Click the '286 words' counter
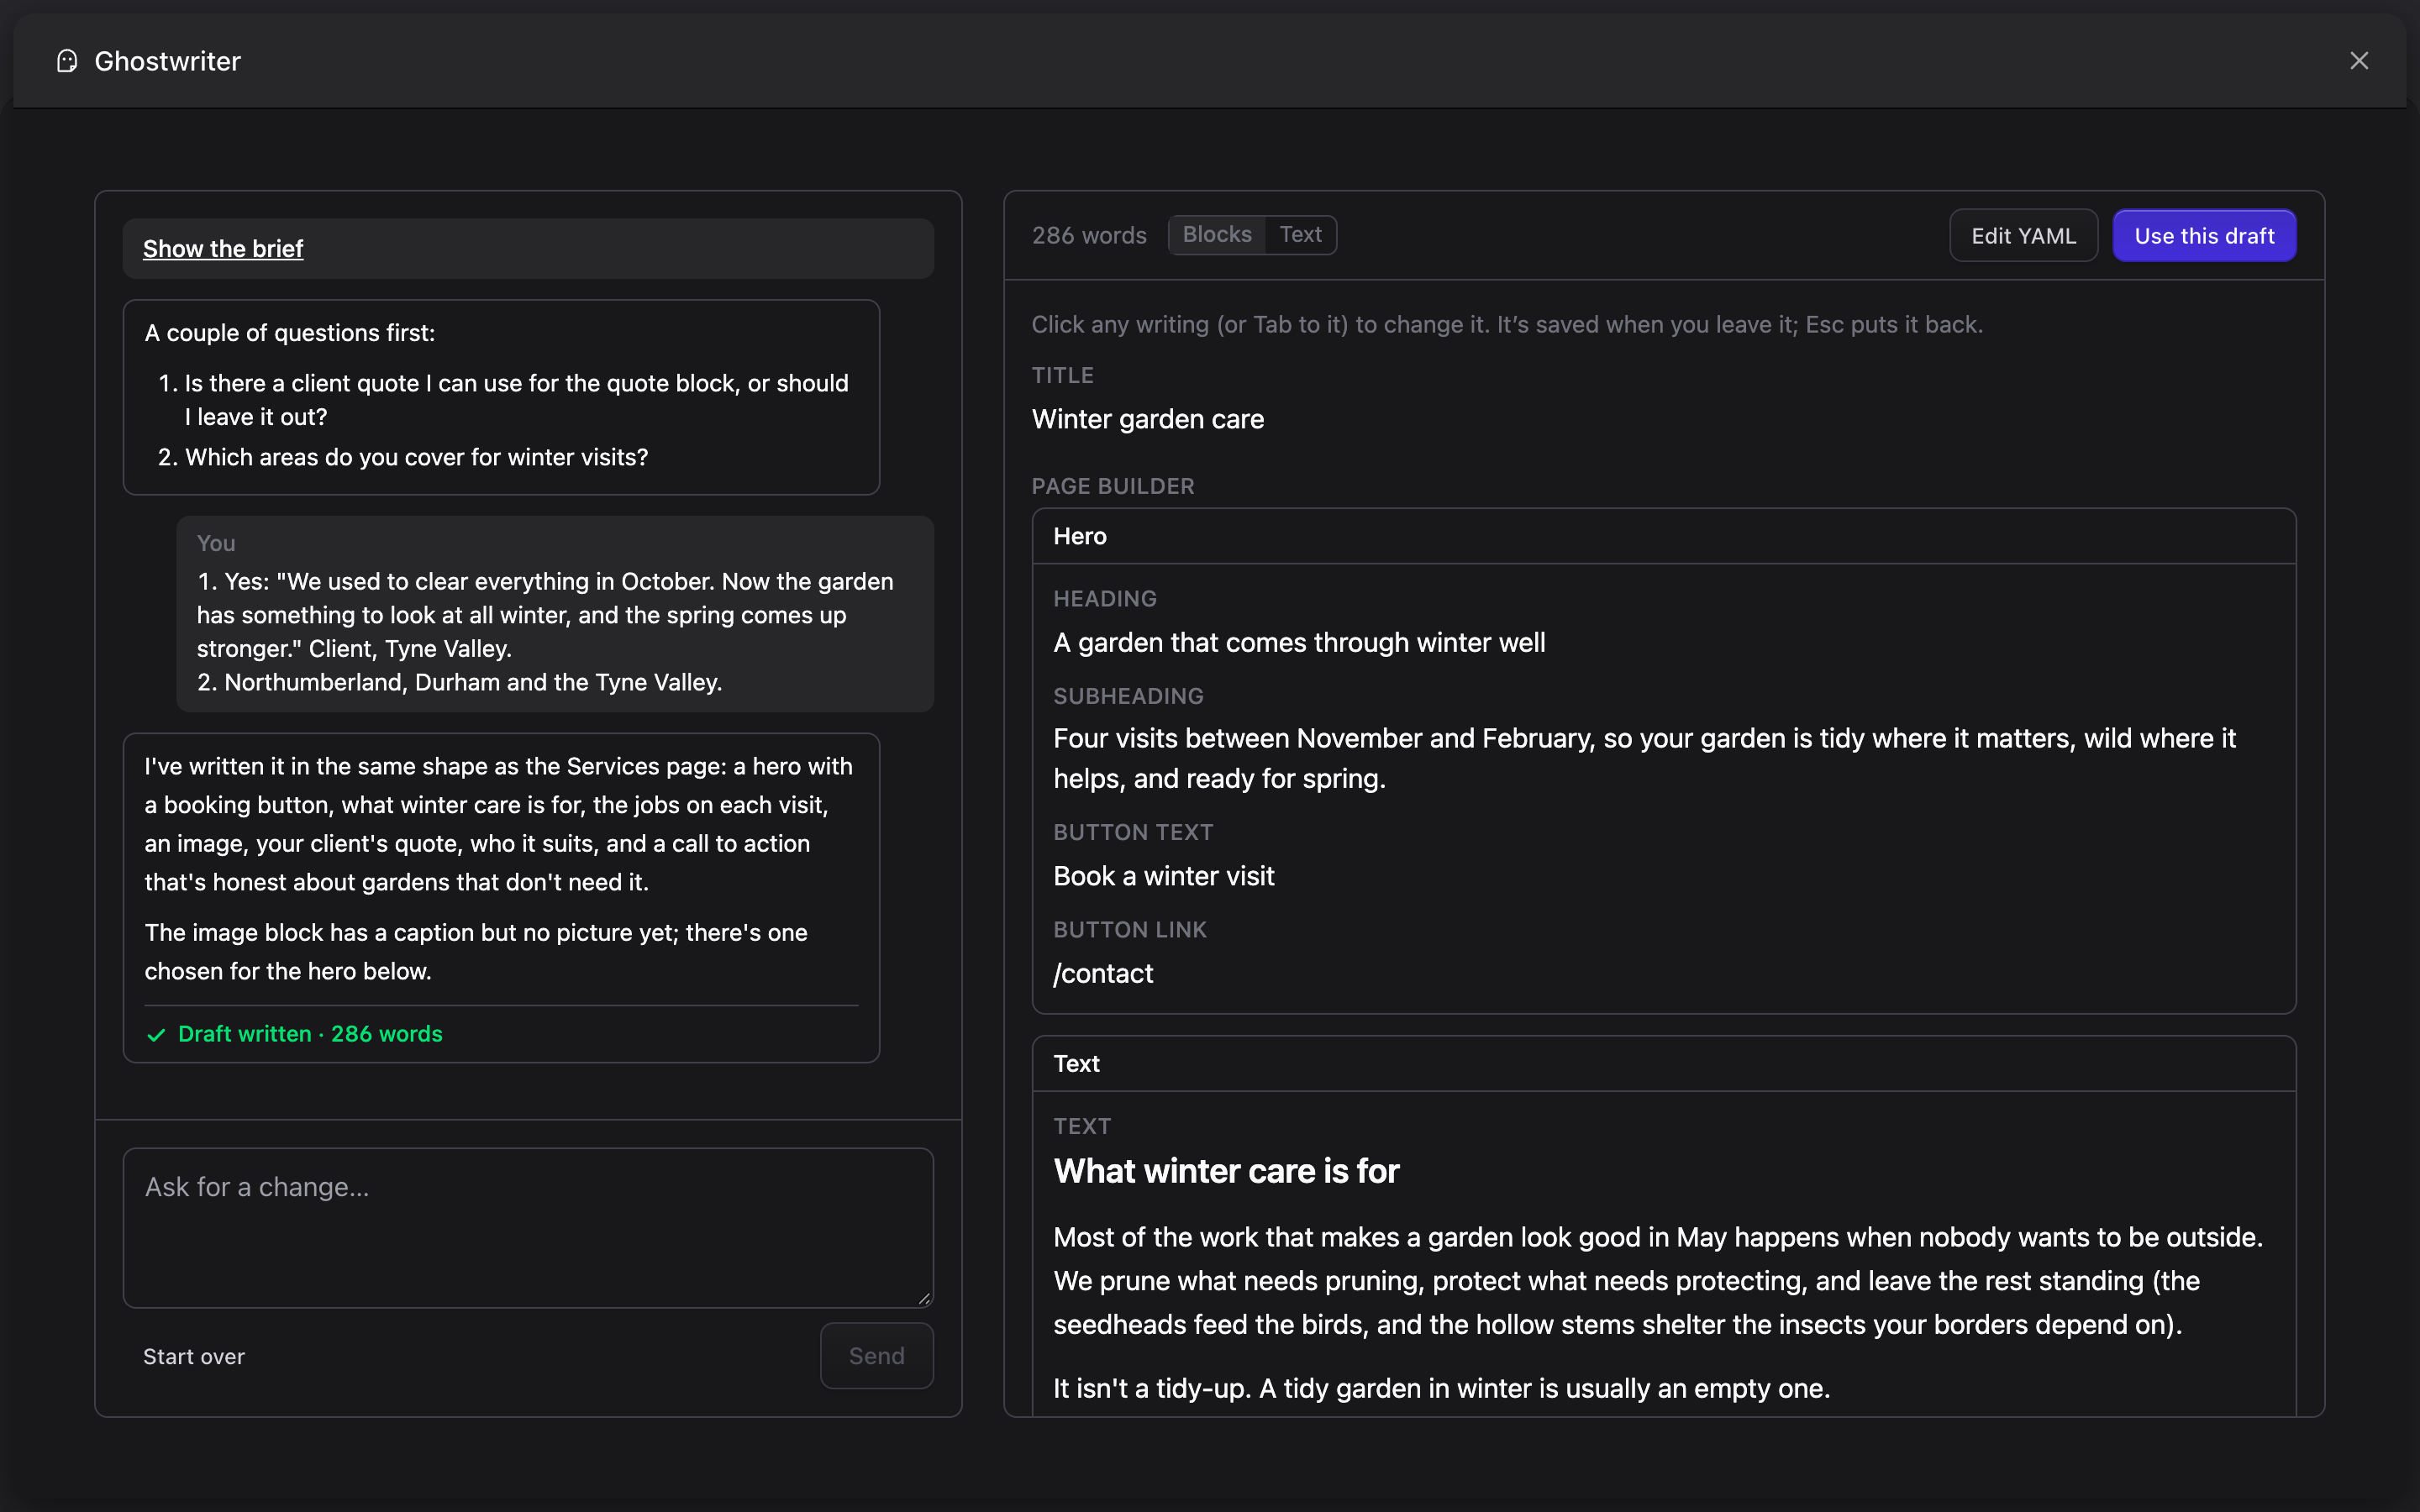This screenshot has height=1512, width=2420. click(1089, 235)
